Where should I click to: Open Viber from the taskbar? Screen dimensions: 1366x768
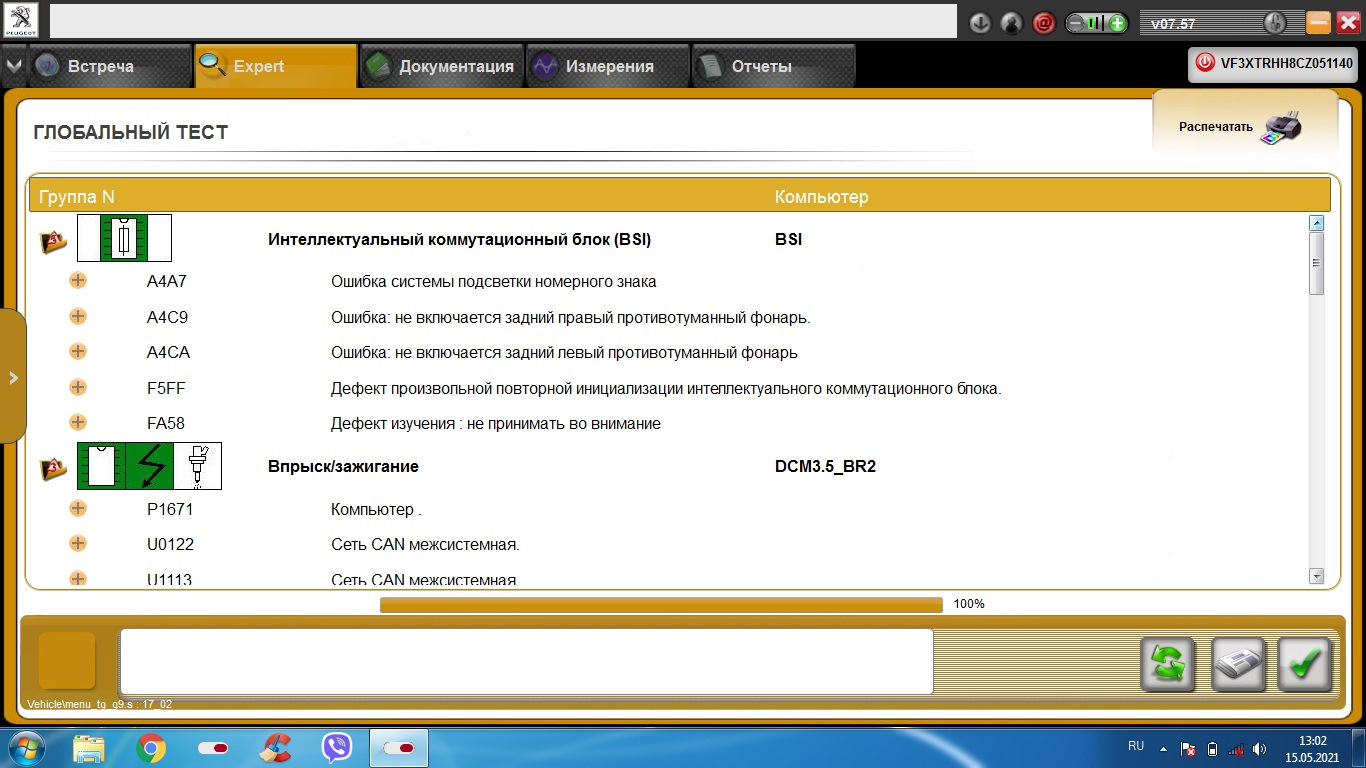click(337, 747)
